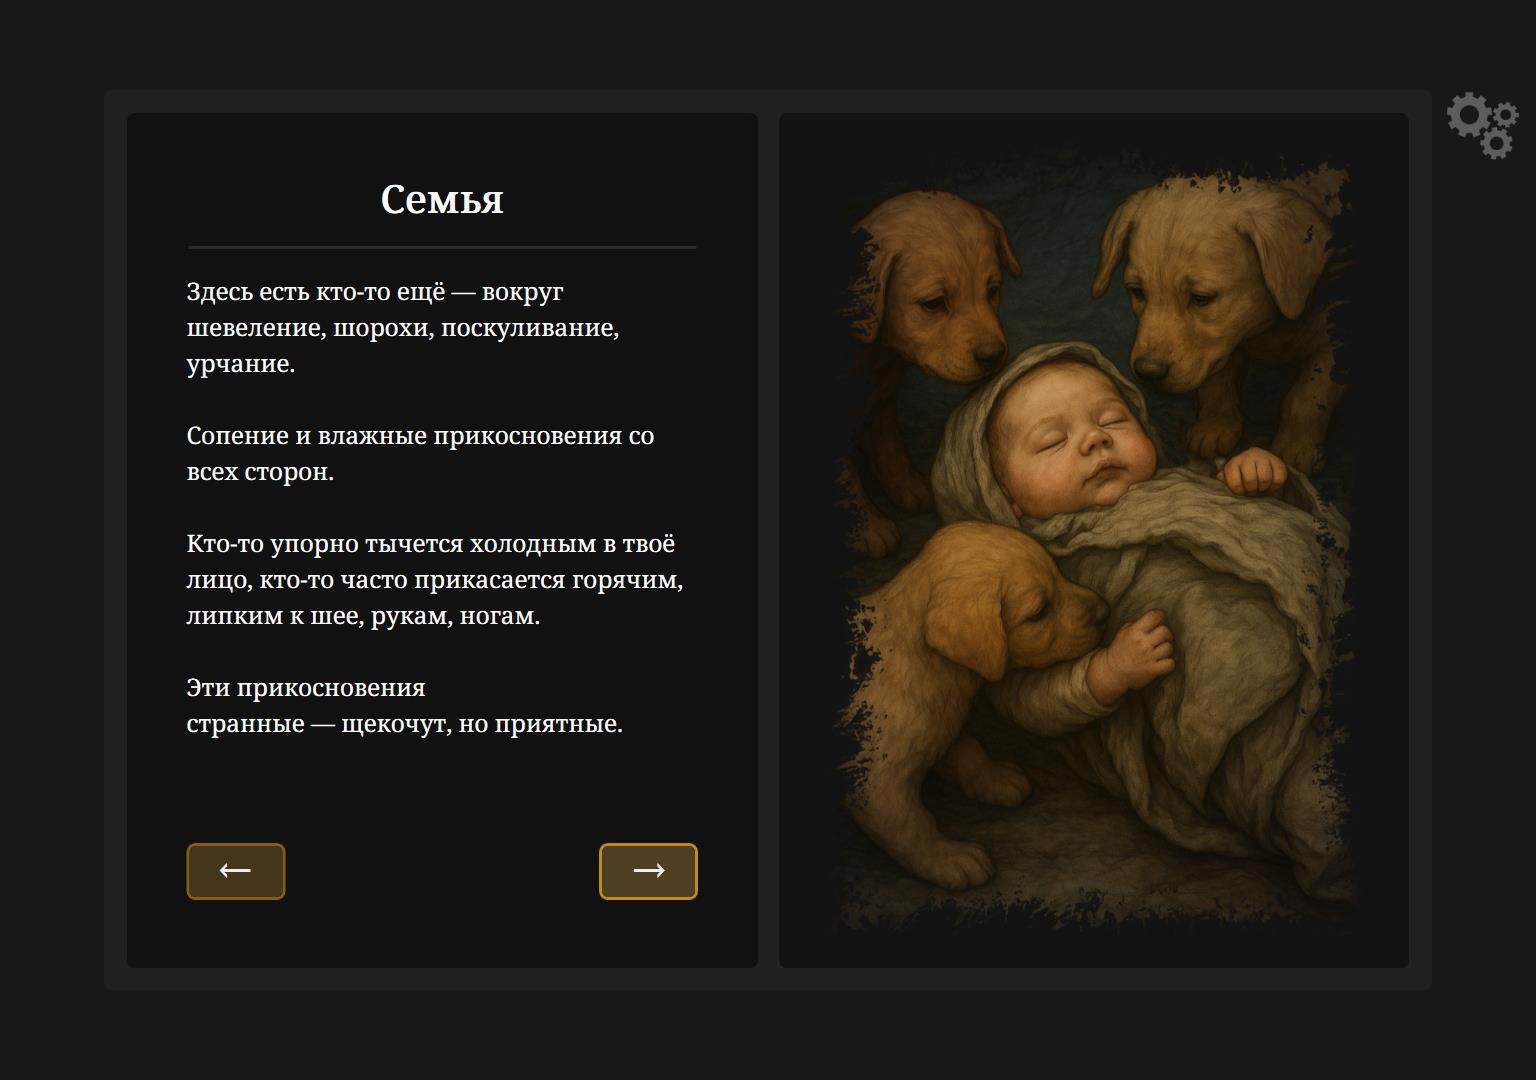
Task: Click the lower puppy nuzzling the baby
Action: 1010,600
